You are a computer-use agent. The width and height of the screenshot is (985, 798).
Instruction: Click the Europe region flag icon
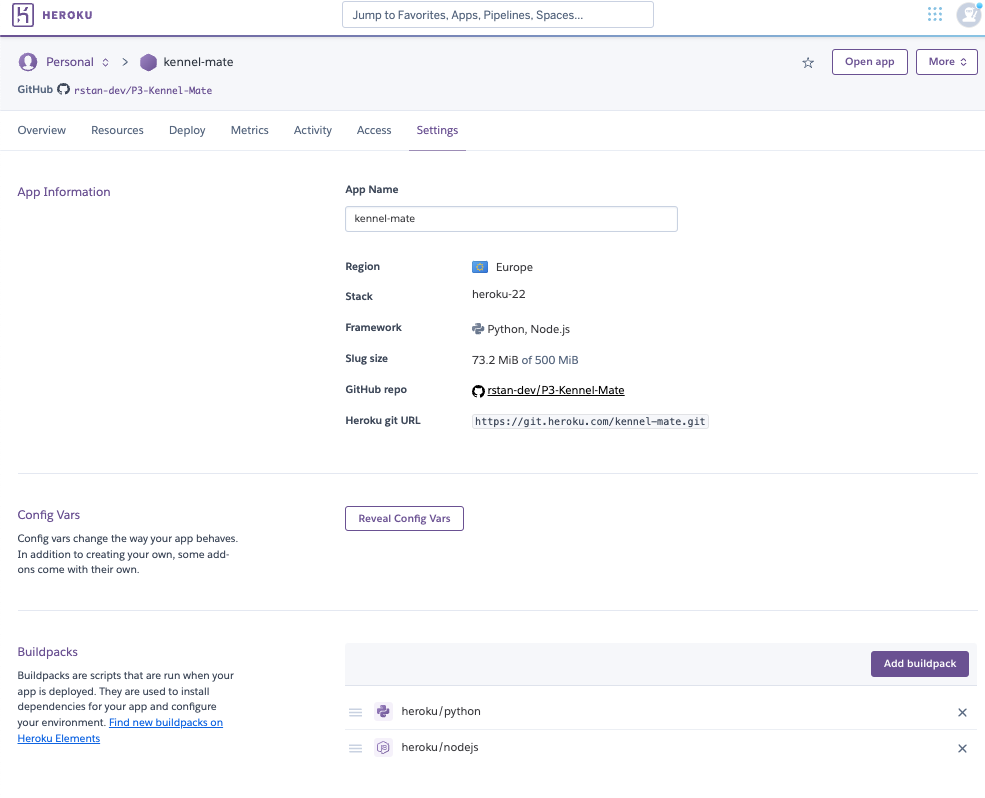tap(480, 267)
